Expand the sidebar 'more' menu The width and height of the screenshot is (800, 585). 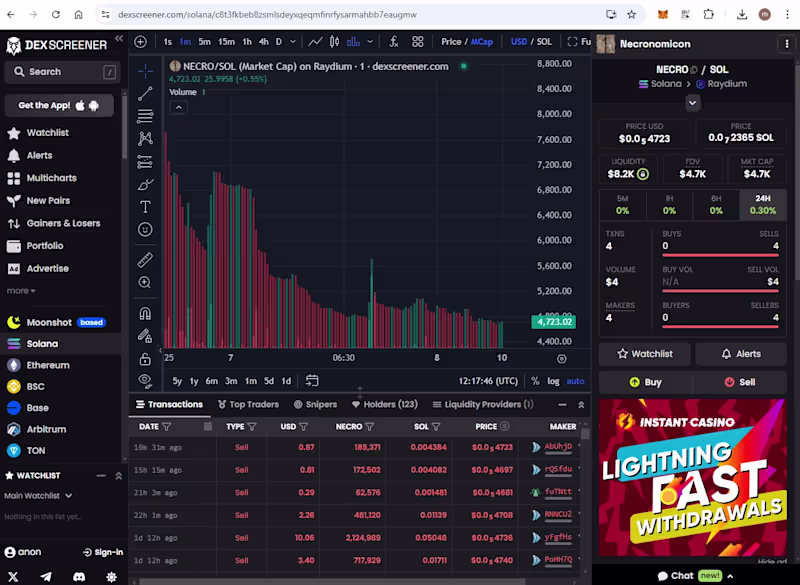click(x=21, y=291)
